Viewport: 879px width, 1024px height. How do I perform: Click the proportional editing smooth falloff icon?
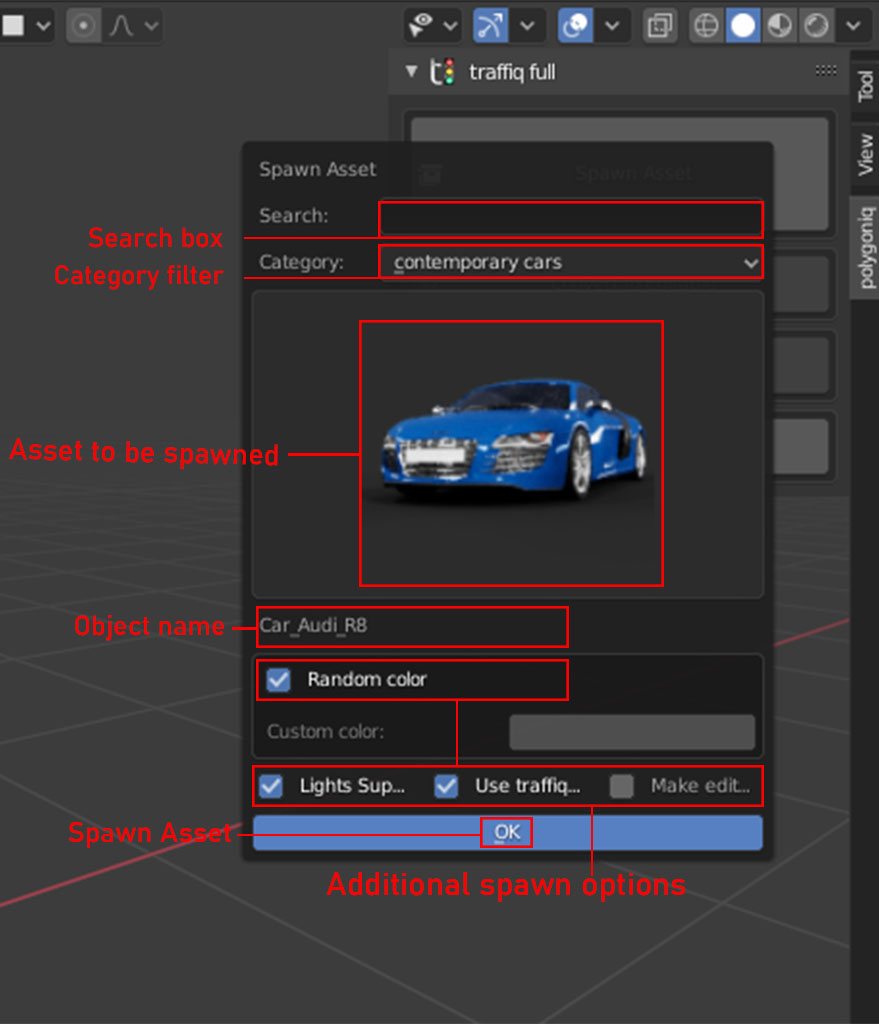coord(119,25)
